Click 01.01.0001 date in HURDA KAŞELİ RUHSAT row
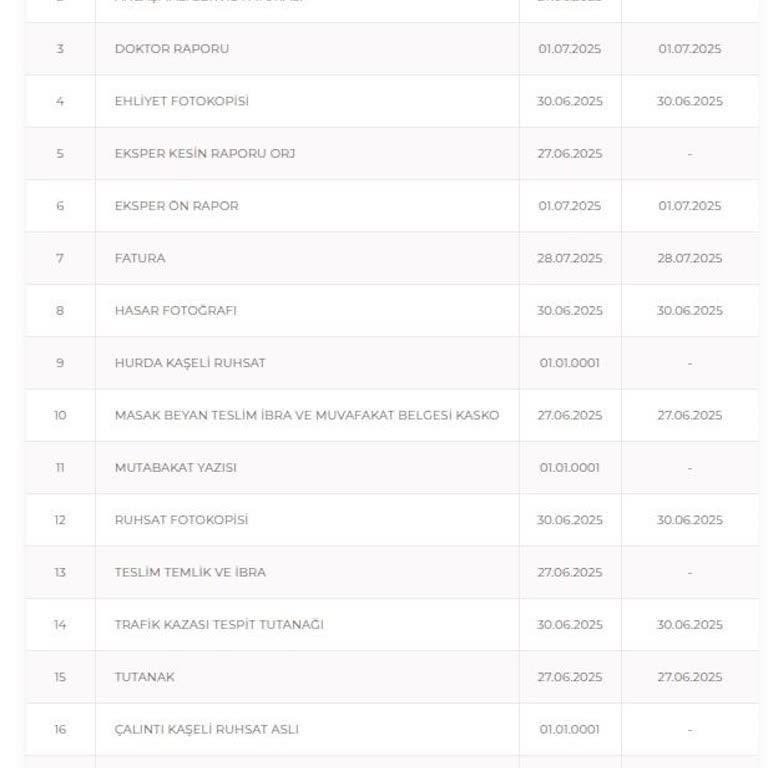This screenshot has height=768, width=768. point(569,363)
